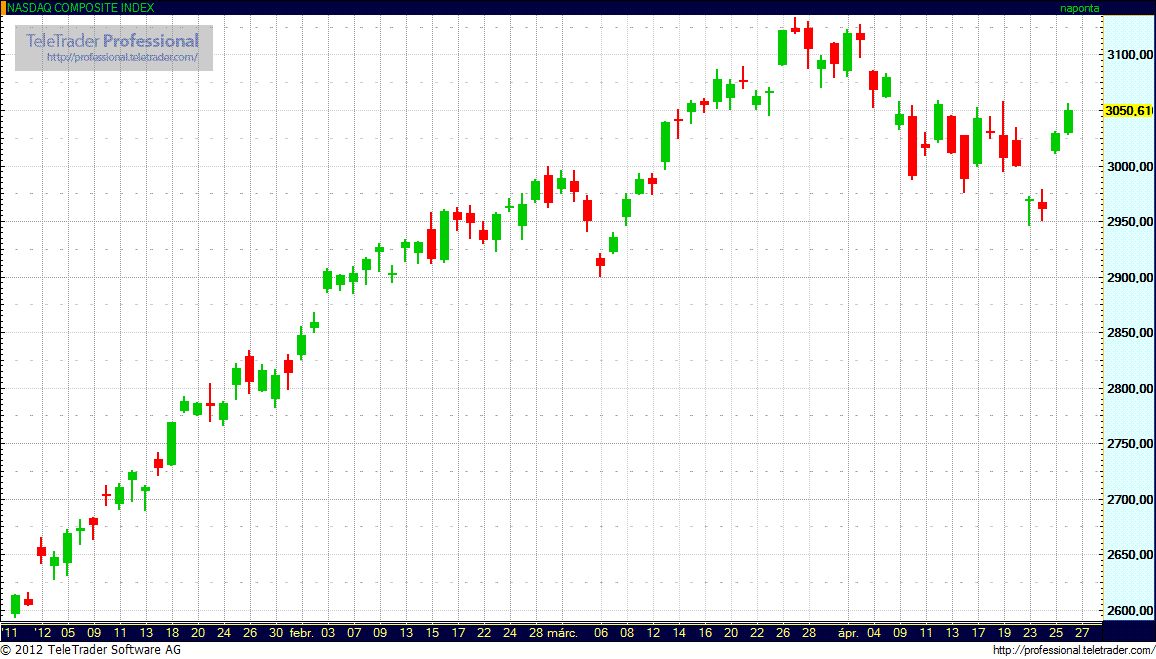Click the 27 date label on the axis end
This screenshot has height=659, width=1156.
click(1082, 632)
